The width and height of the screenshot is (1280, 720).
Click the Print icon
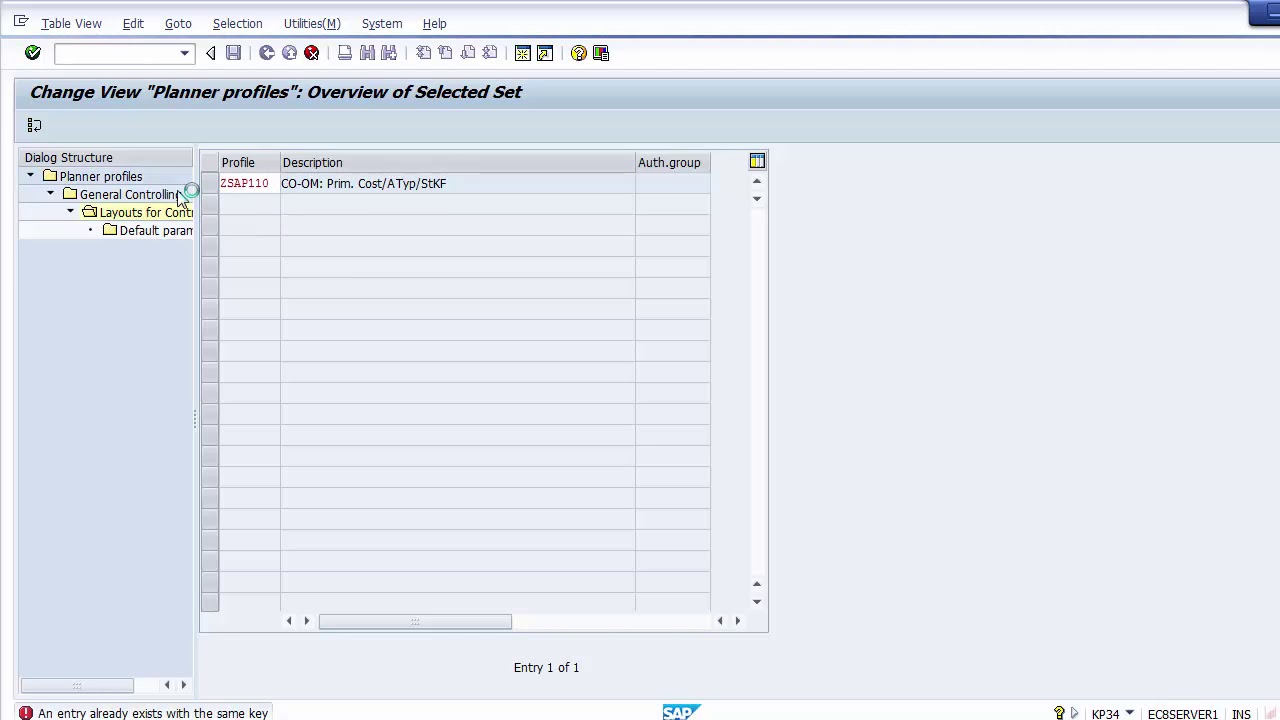tap(345, 53)
